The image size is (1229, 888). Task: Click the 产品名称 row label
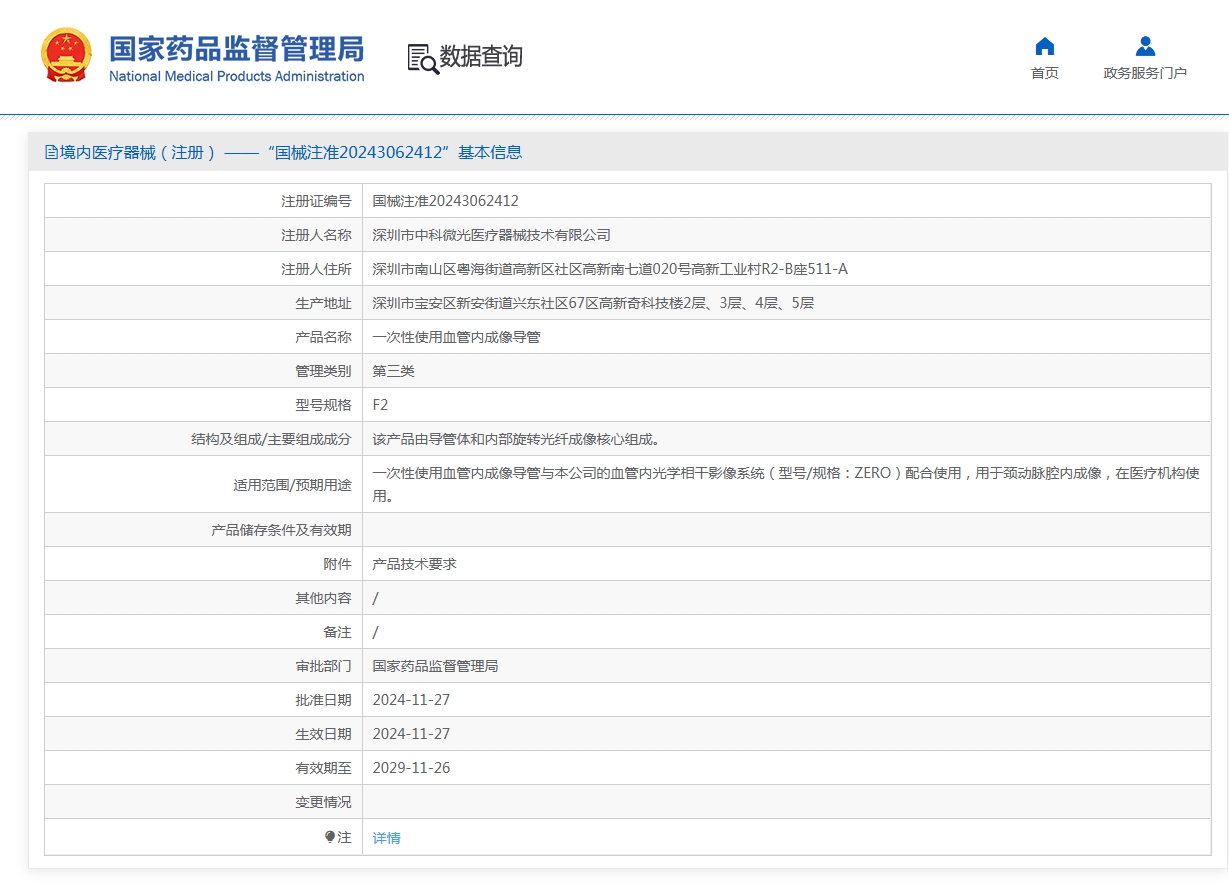324,337
